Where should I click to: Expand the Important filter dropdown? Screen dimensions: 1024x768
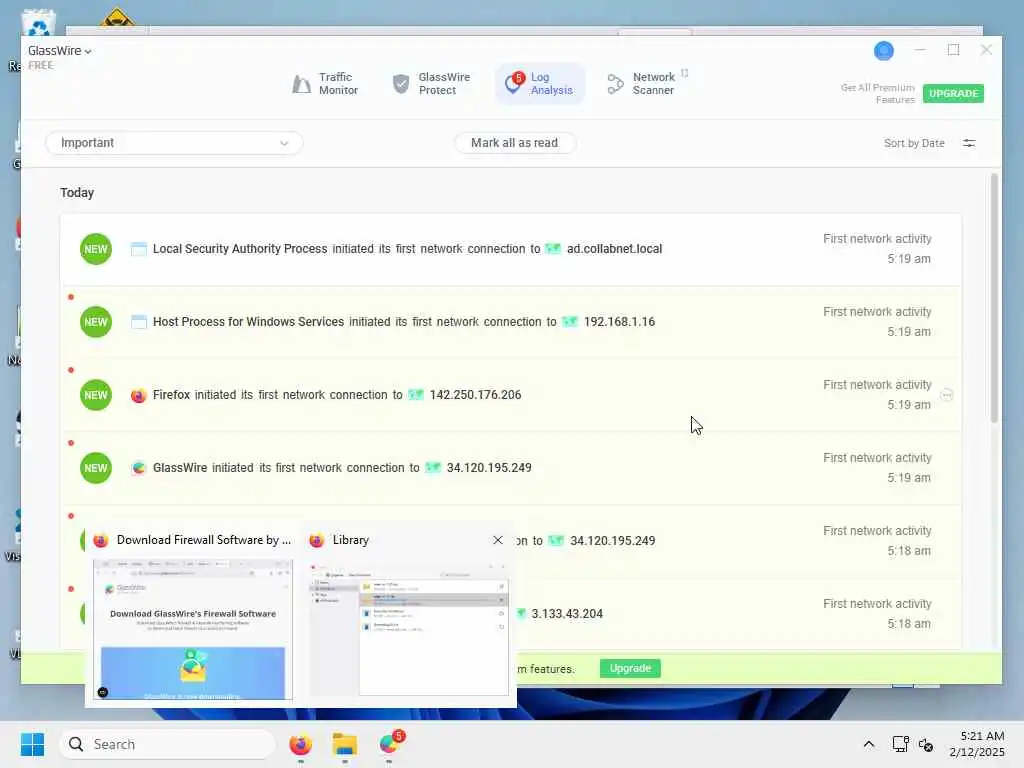[174, 143]
